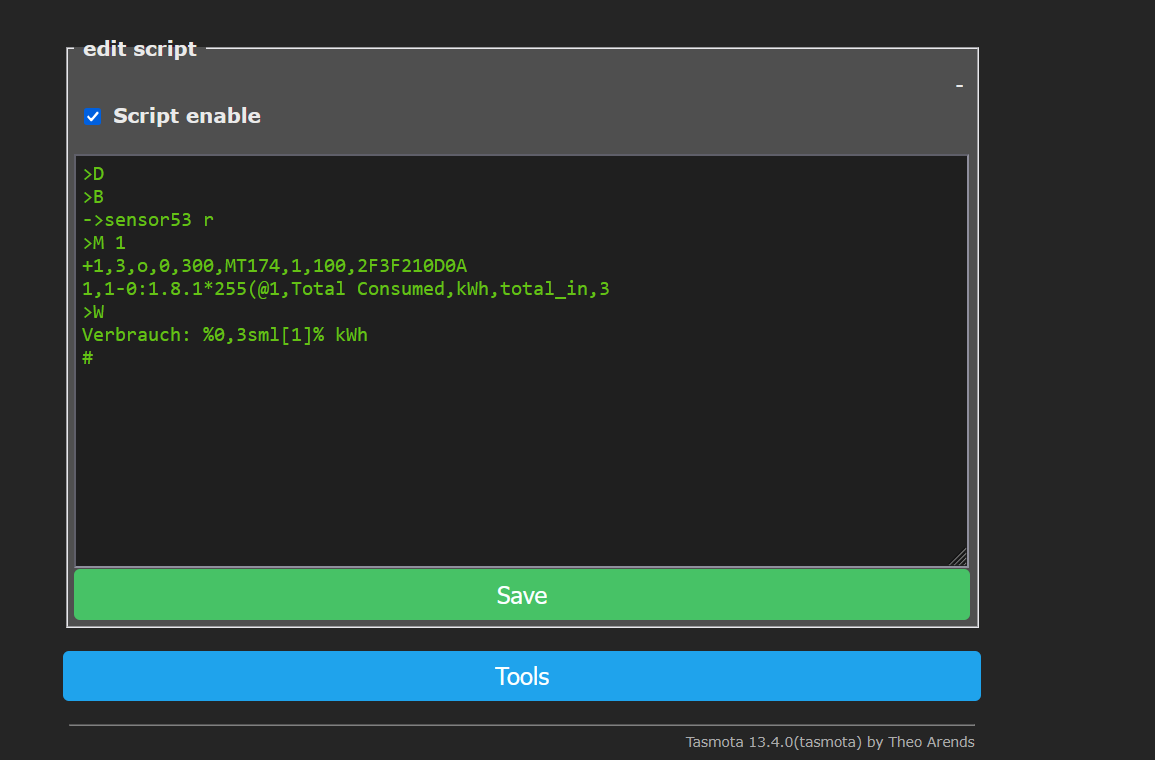Viewport: 1155px width, 760px height.
Task: Click the 2F3F210D0A hex string
Action: point(412,266)
